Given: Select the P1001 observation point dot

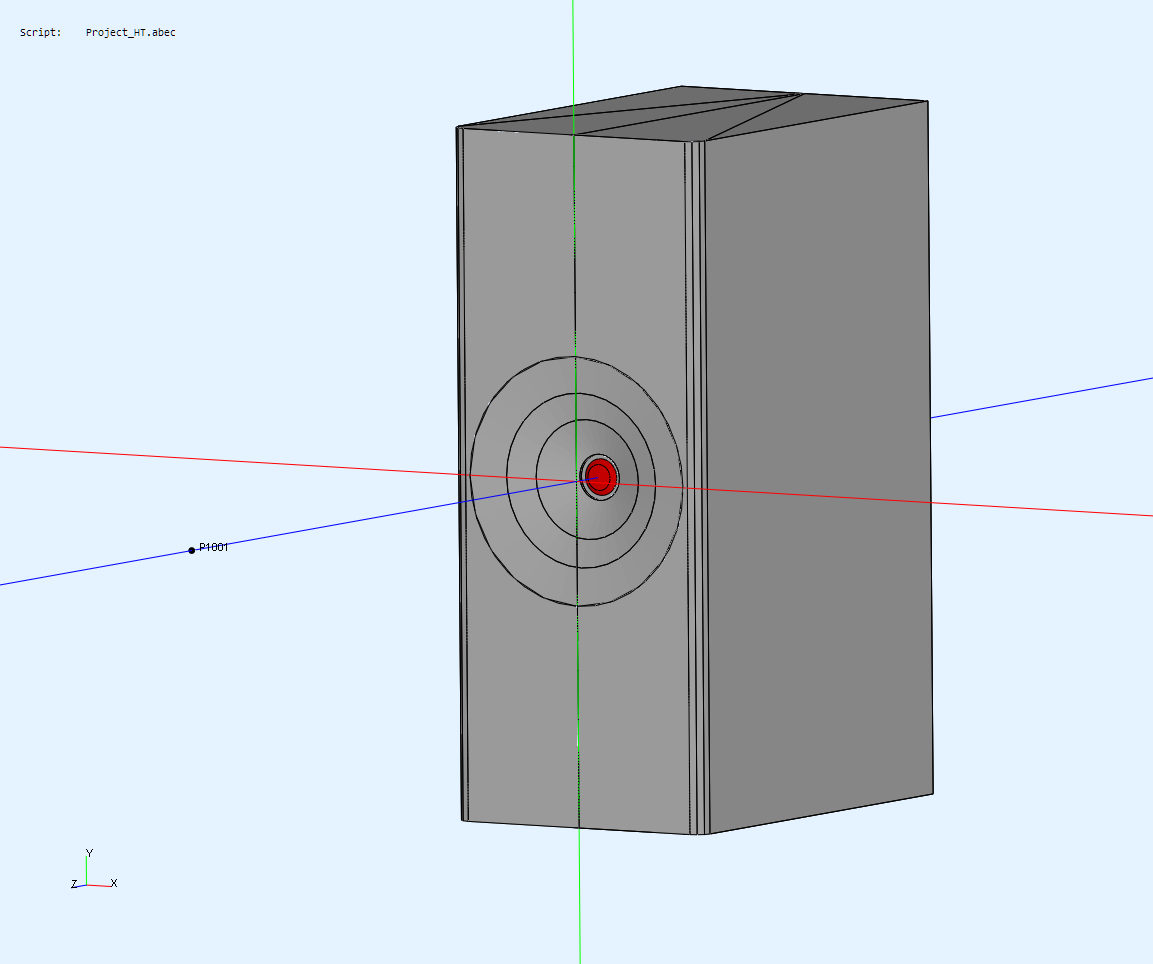Looking at the screenshot, I should pyautogui.click(x=192, y=550).
